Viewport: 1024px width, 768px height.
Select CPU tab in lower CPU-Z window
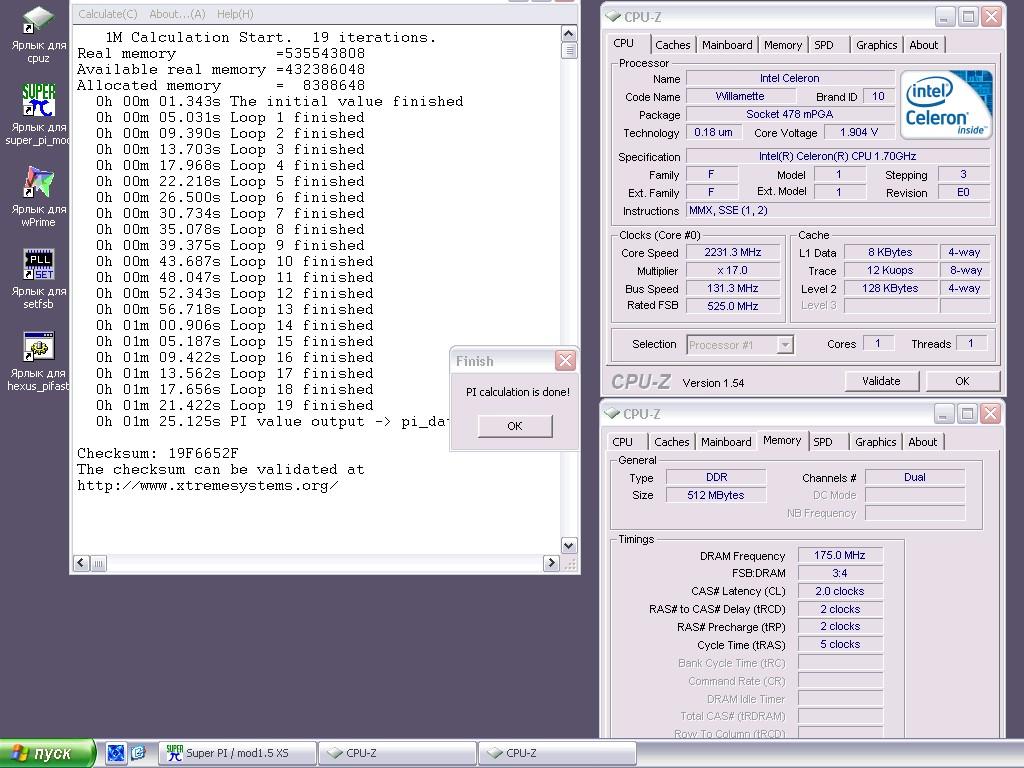click(622, 442)
